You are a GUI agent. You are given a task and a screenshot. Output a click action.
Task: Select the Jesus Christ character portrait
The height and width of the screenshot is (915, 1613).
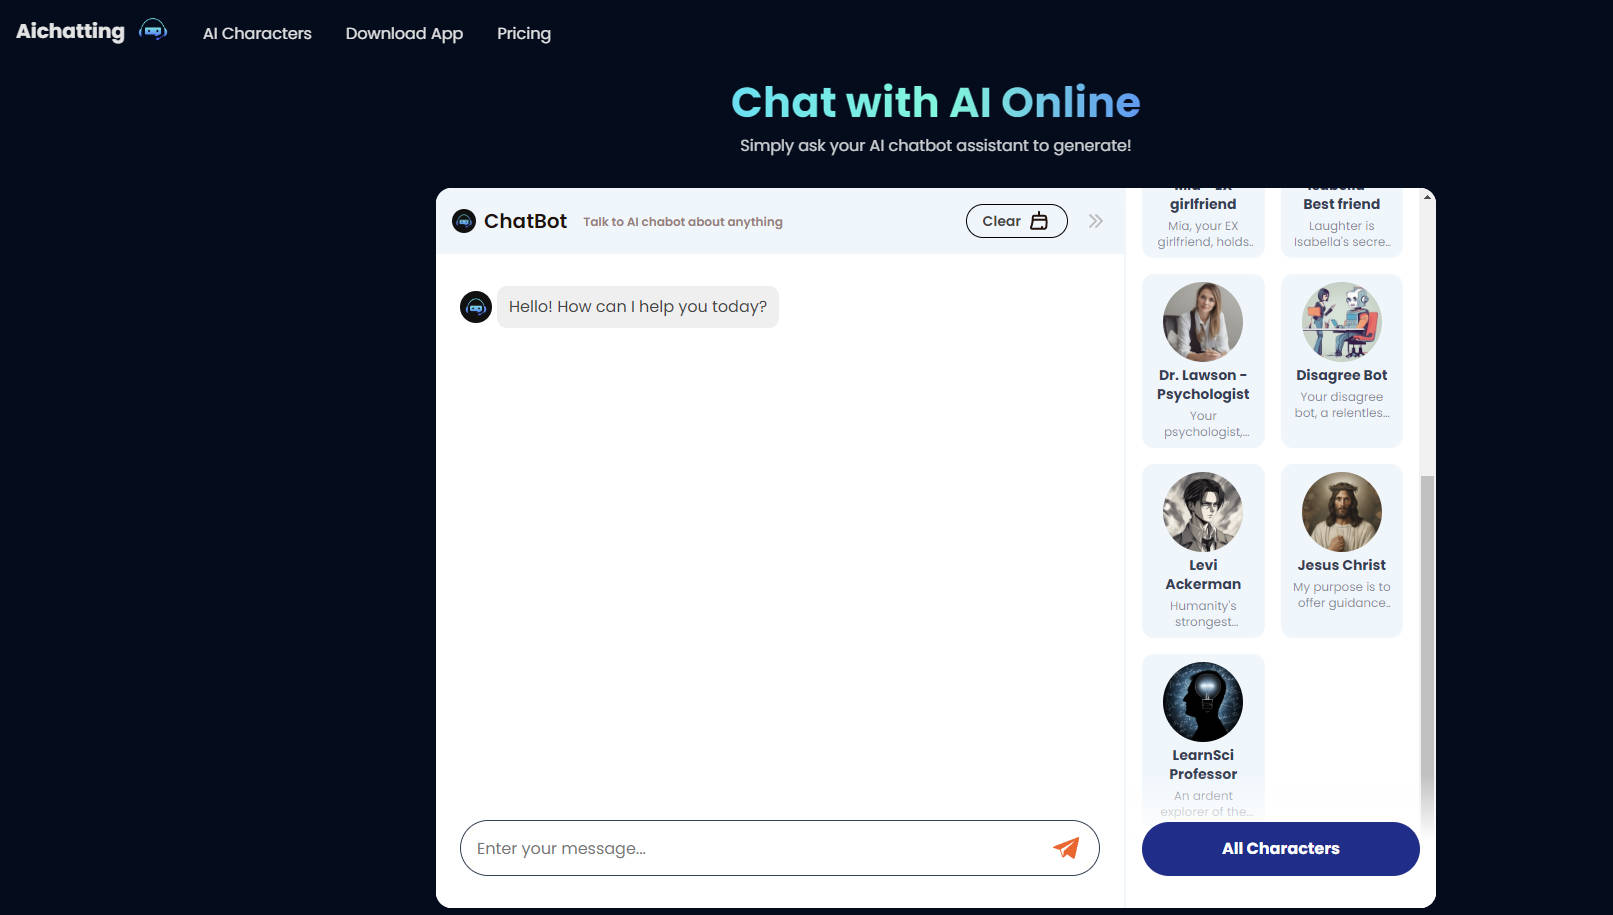pos(1342,512)
